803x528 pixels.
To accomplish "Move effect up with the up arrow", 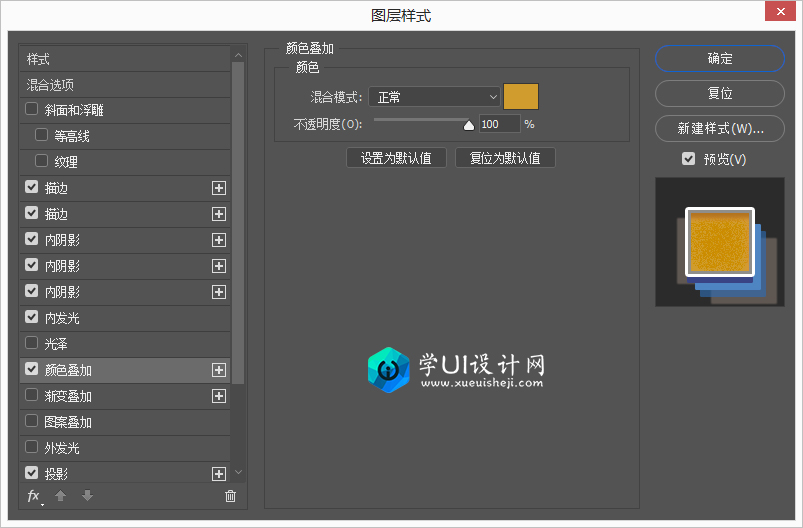I will pos(60,496).
